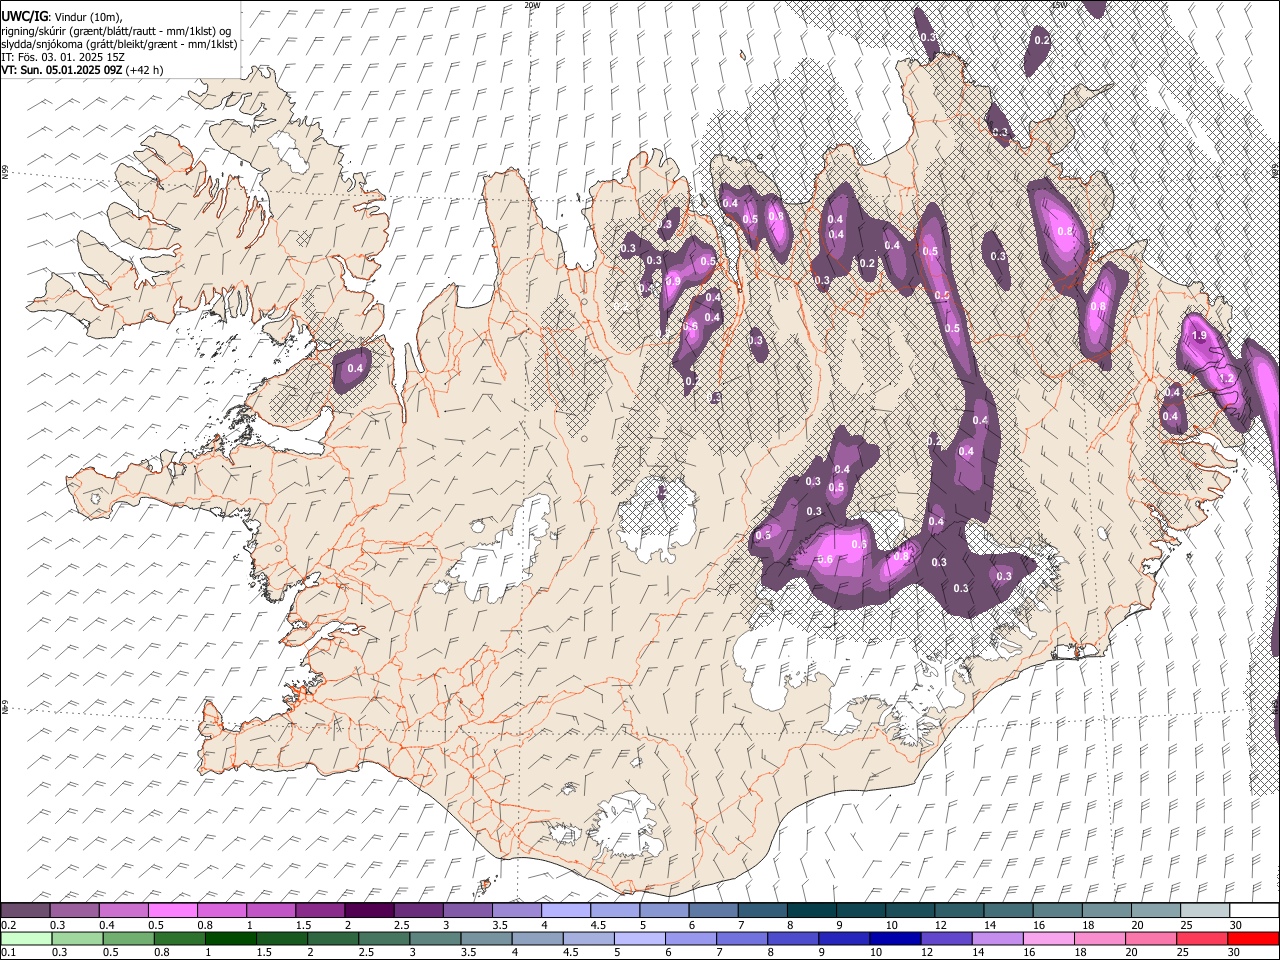Image resolution: width=1280 pixels, height=960 pixels.
Task: Choose the lower legend swatch starting at 25
Action: tap(1201, 938)
